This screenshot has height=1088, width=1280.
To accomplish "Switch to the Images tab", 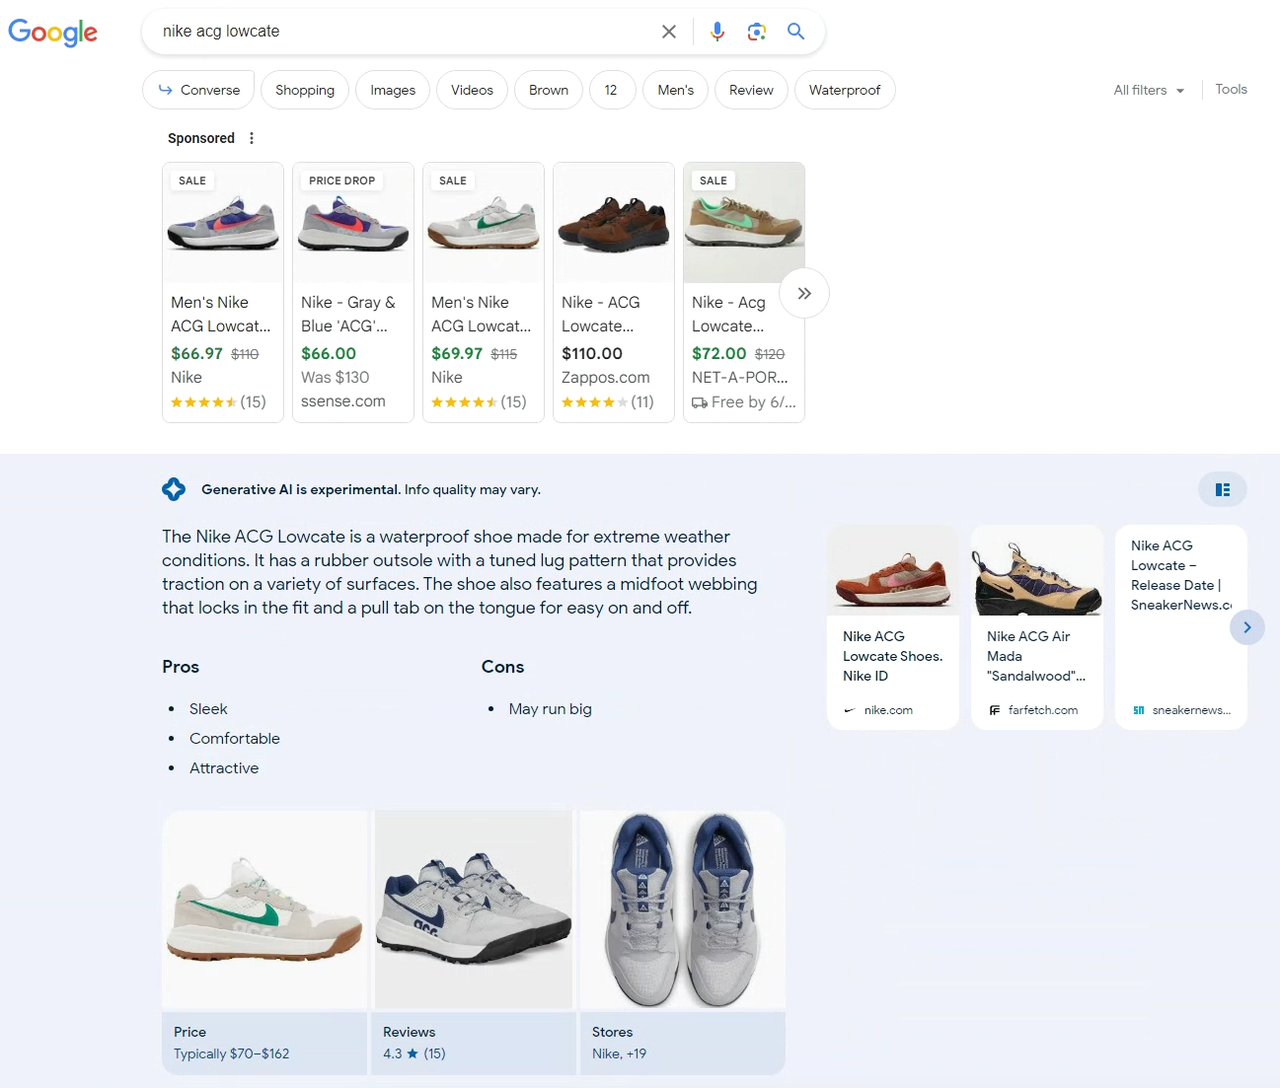I will (x=393, y=90).
